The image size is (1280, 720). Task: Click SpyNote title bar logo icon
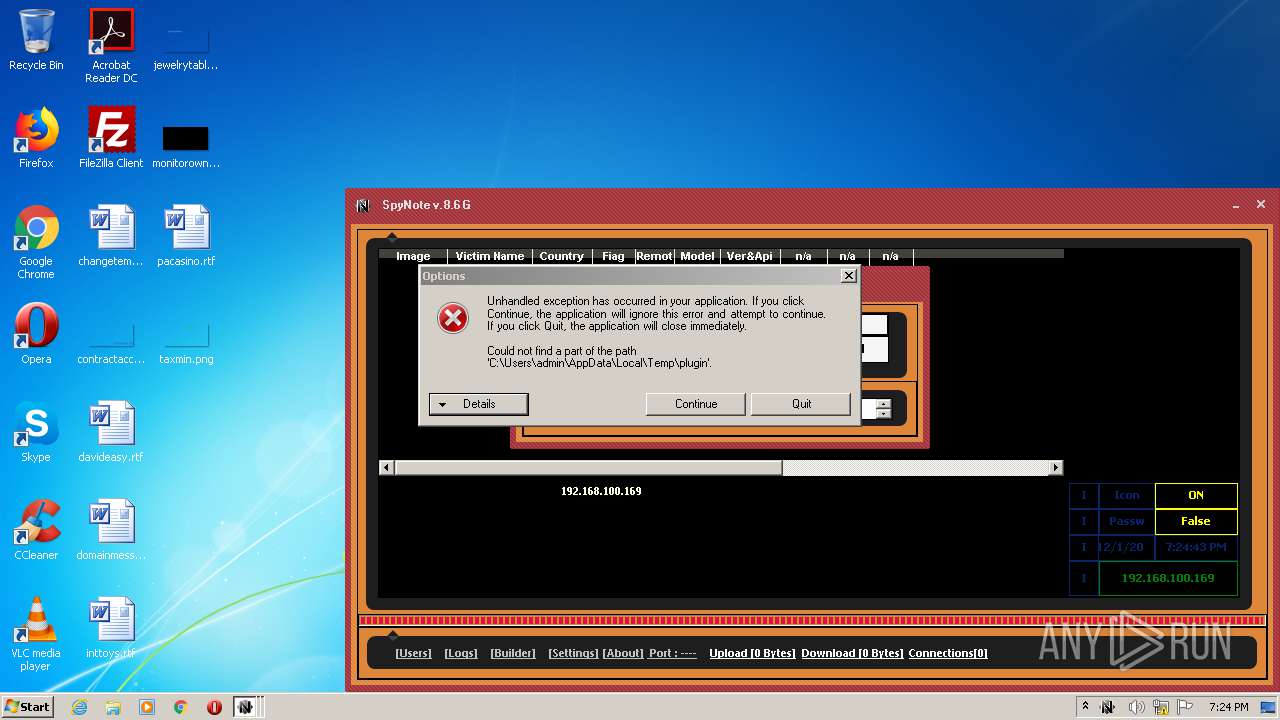tap(363, 205)
